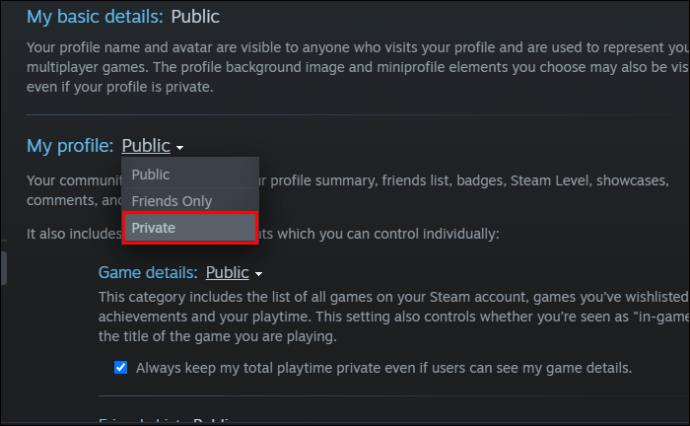Toggle the total playtime private checkbox
The height and width of the screenshot is (426, 690).
[121, 367]
